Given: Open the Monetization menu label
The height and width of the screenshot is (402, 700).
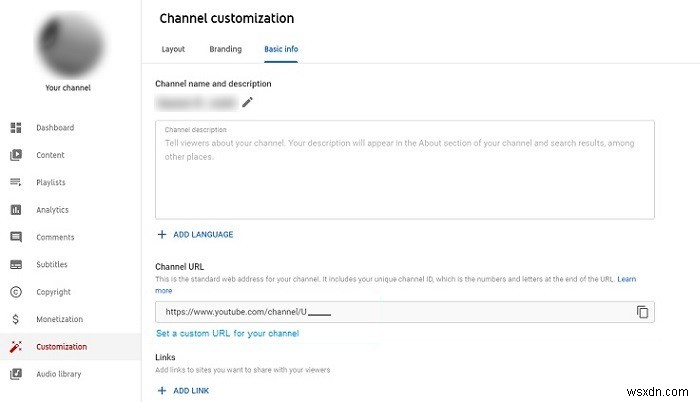Looking at the screenshot, I should (60, 319).
